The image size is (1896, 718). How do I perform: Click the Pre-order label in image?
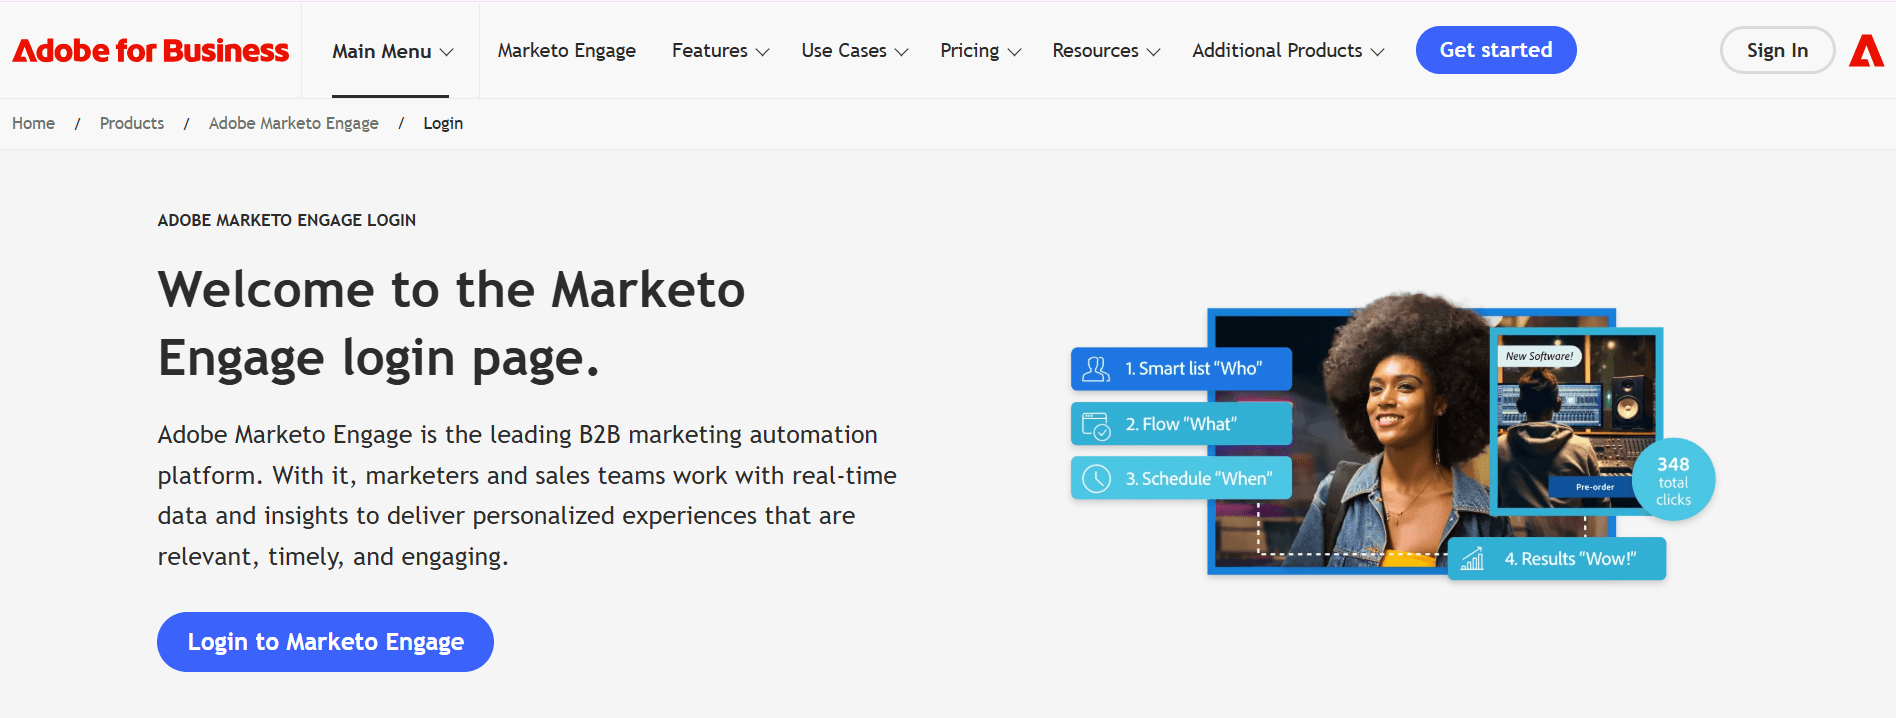1595,487
